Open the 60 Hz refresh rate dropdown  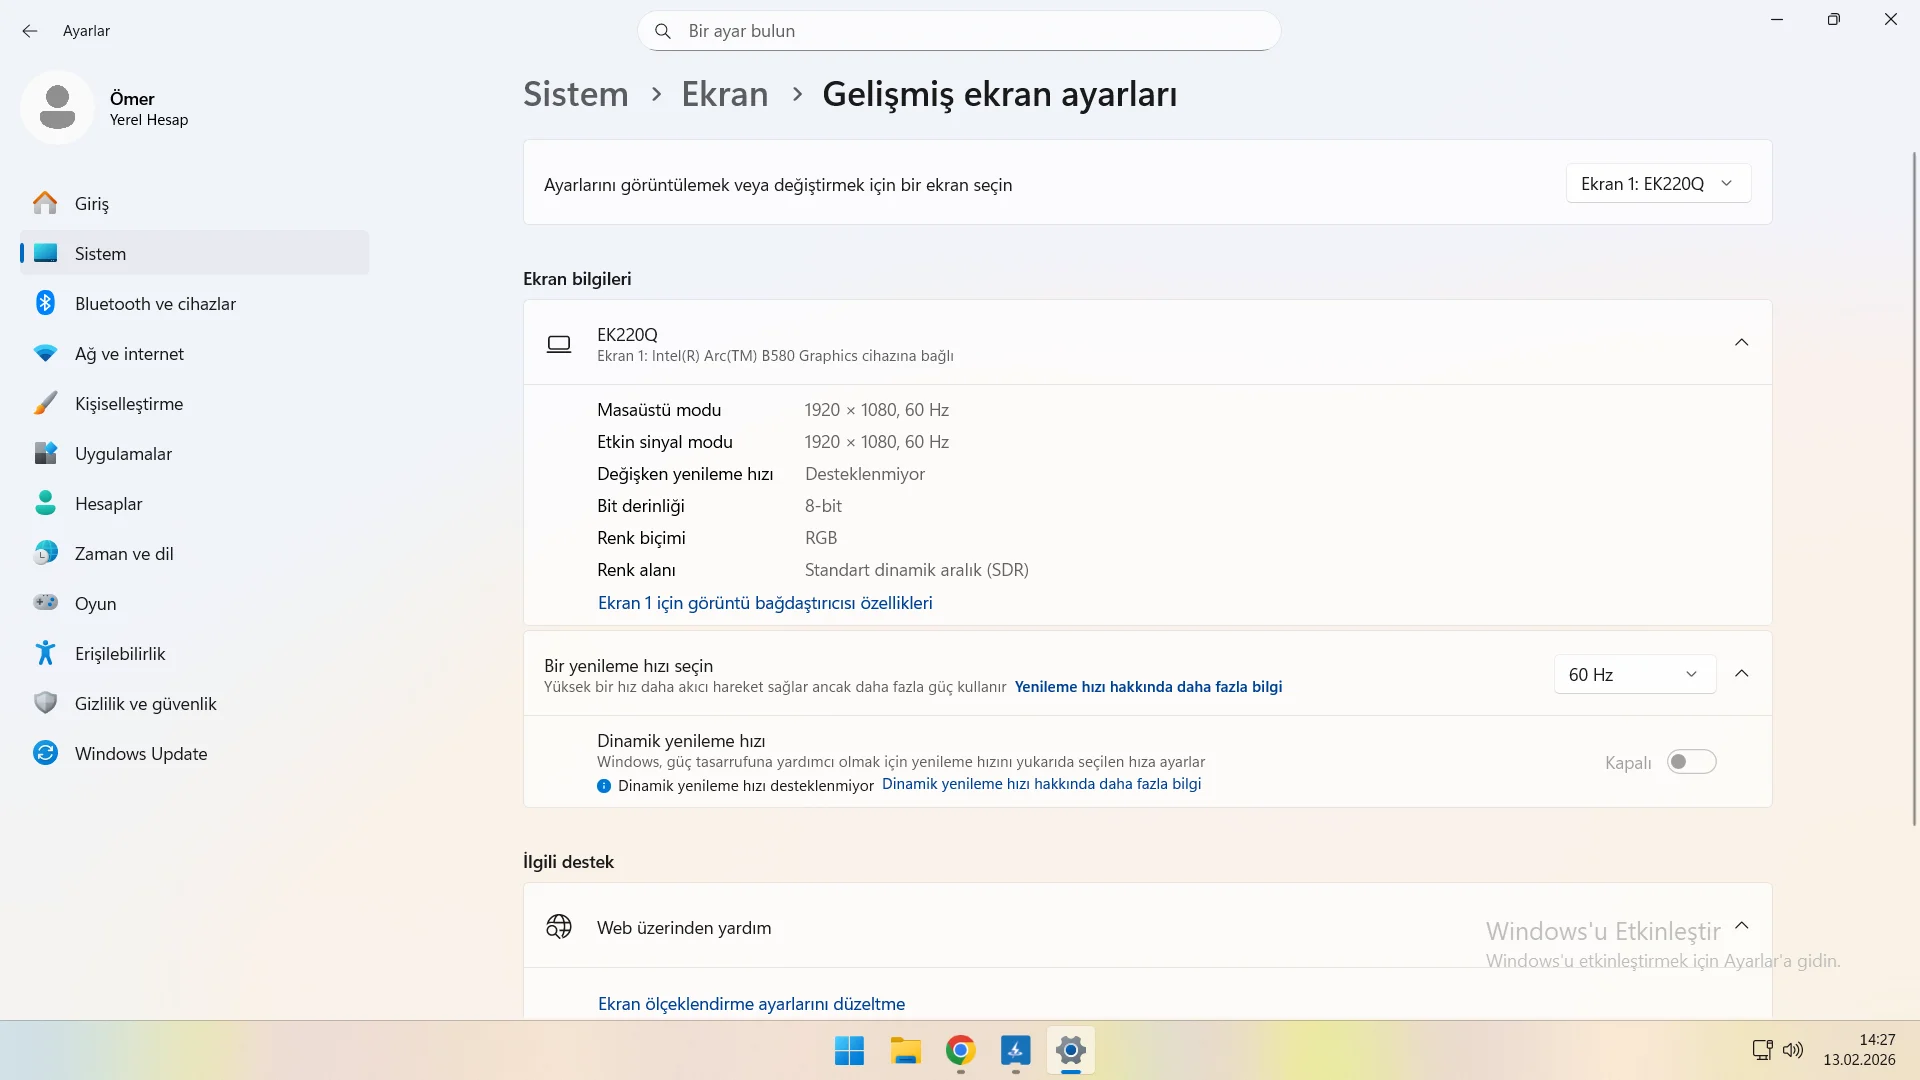pos(1634,674)
